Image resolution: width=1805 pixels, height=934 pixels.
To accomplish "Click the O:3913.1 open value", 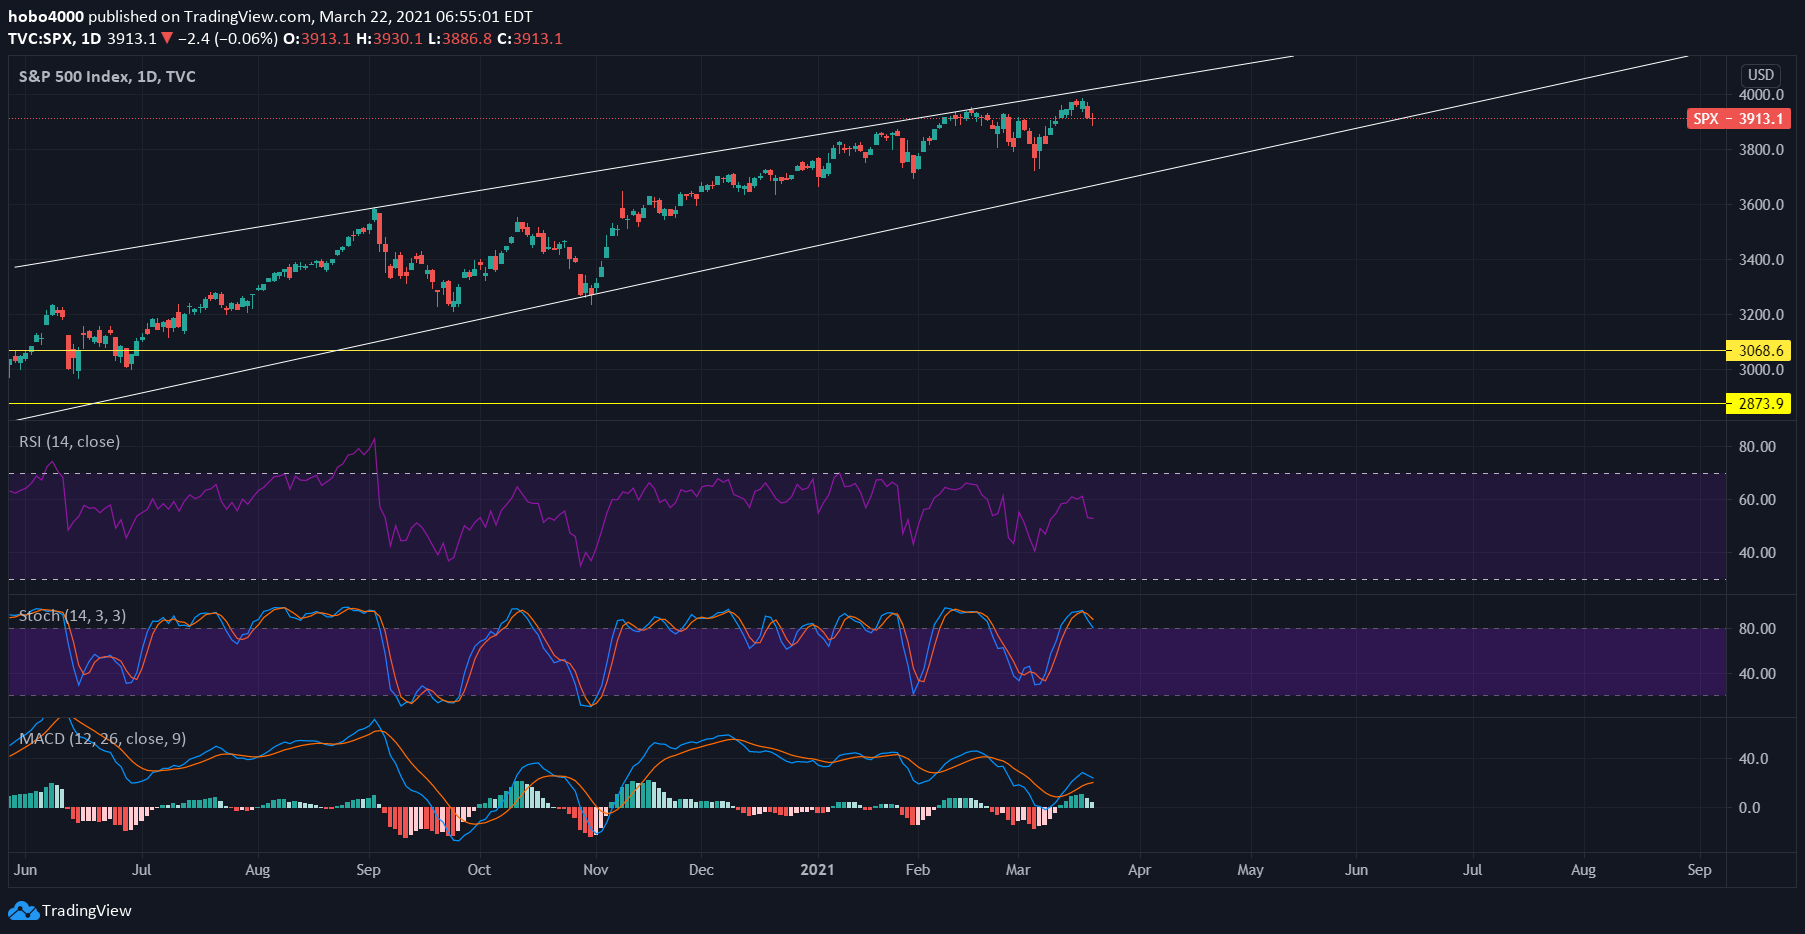I will pyautogui.click(x=317, y=38).
